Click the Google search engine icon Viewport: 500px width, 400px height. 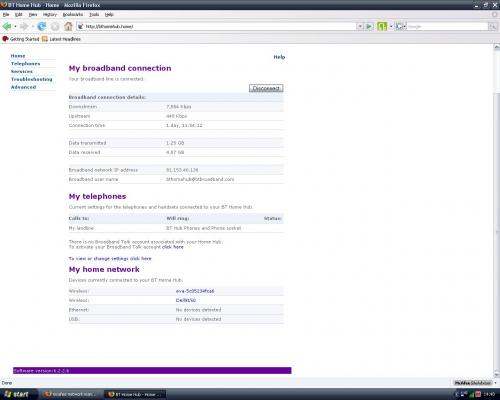click(x=399, y=26)
